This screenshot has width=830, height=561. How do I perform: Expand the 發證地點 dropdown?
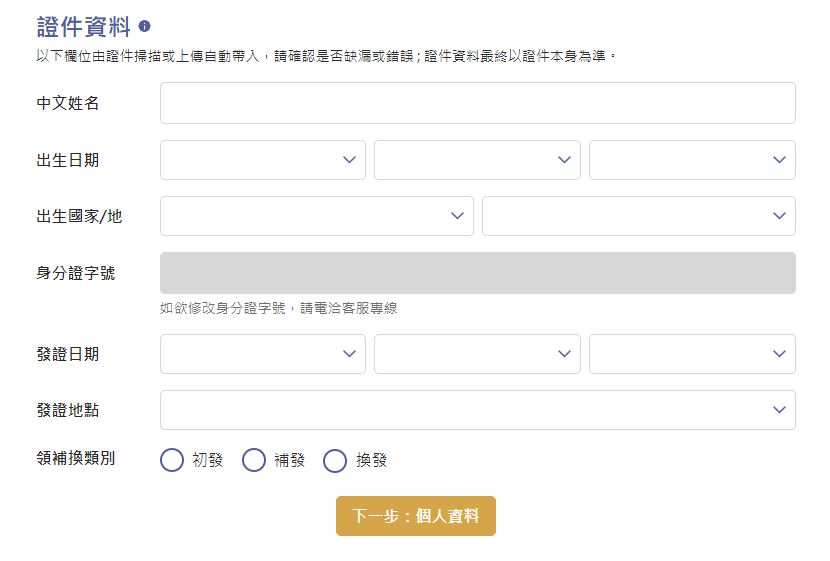(x=477, y=410)
